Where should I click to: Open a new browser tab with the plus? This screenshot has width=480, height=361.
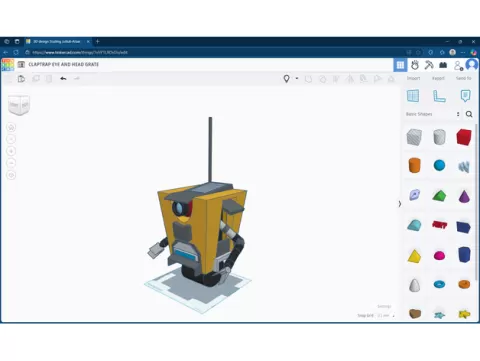click(x=98, y=42)
